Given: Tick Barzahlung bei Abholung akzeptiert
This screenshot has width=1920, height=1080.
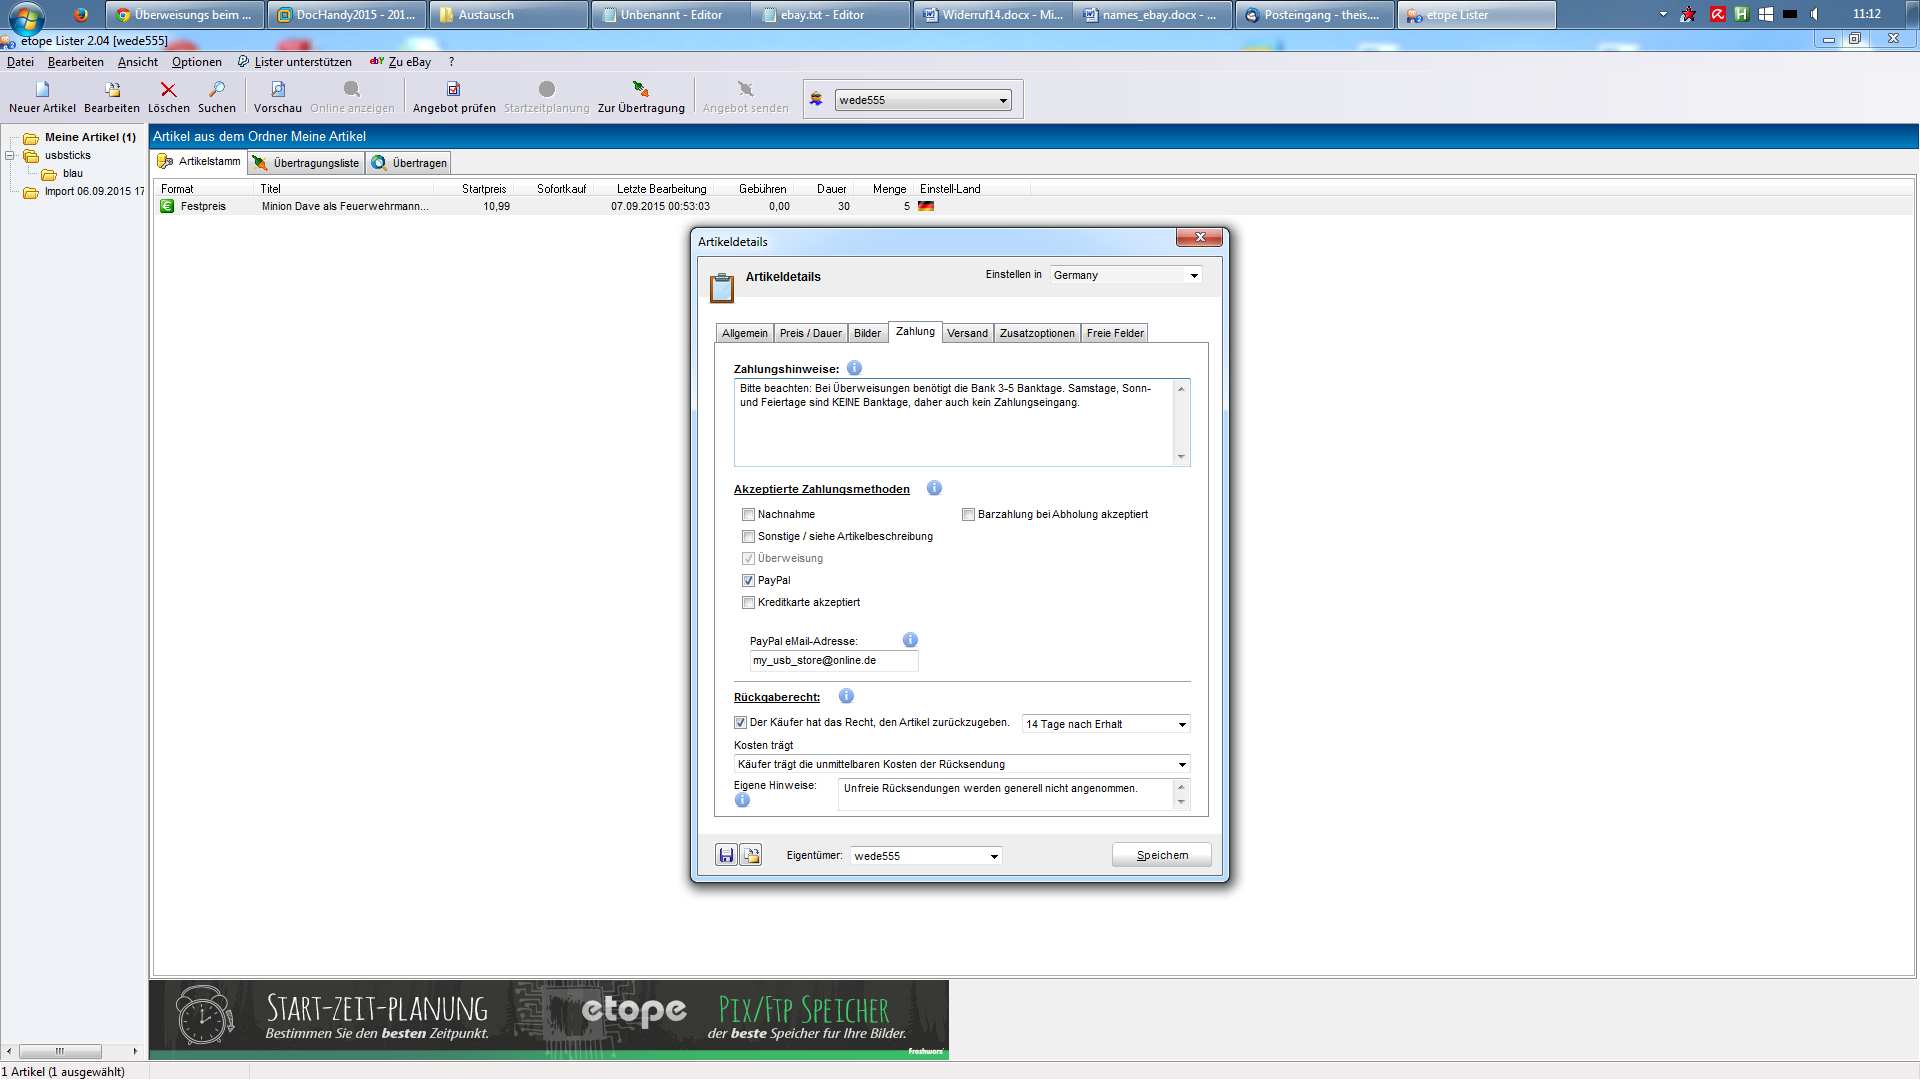Looking at the screenshot, I should [968, 515].
